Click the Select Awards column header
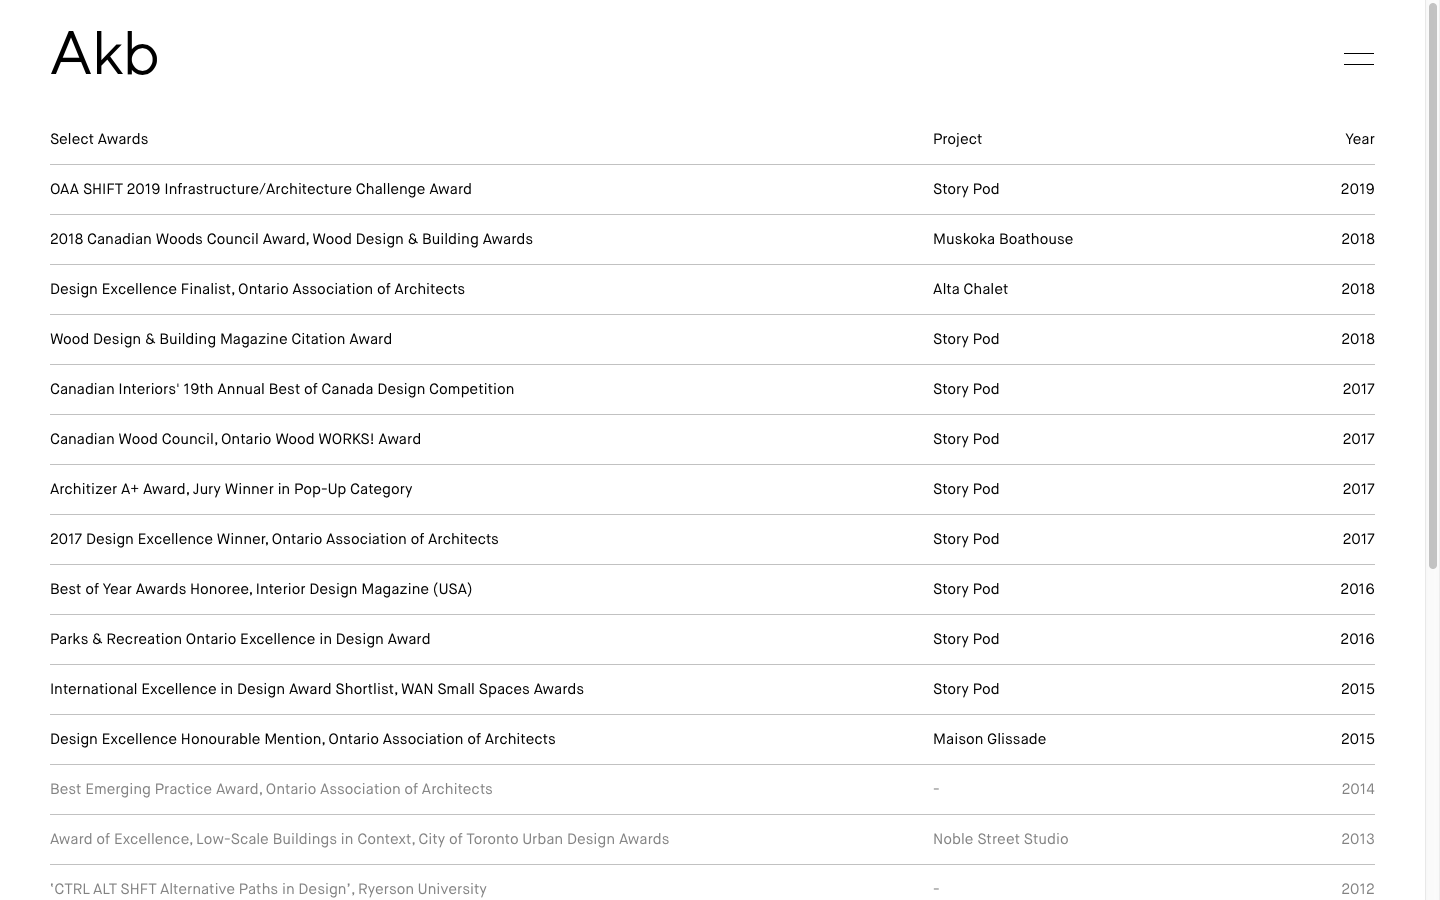 pyautogui.click(x=99, y=139)
